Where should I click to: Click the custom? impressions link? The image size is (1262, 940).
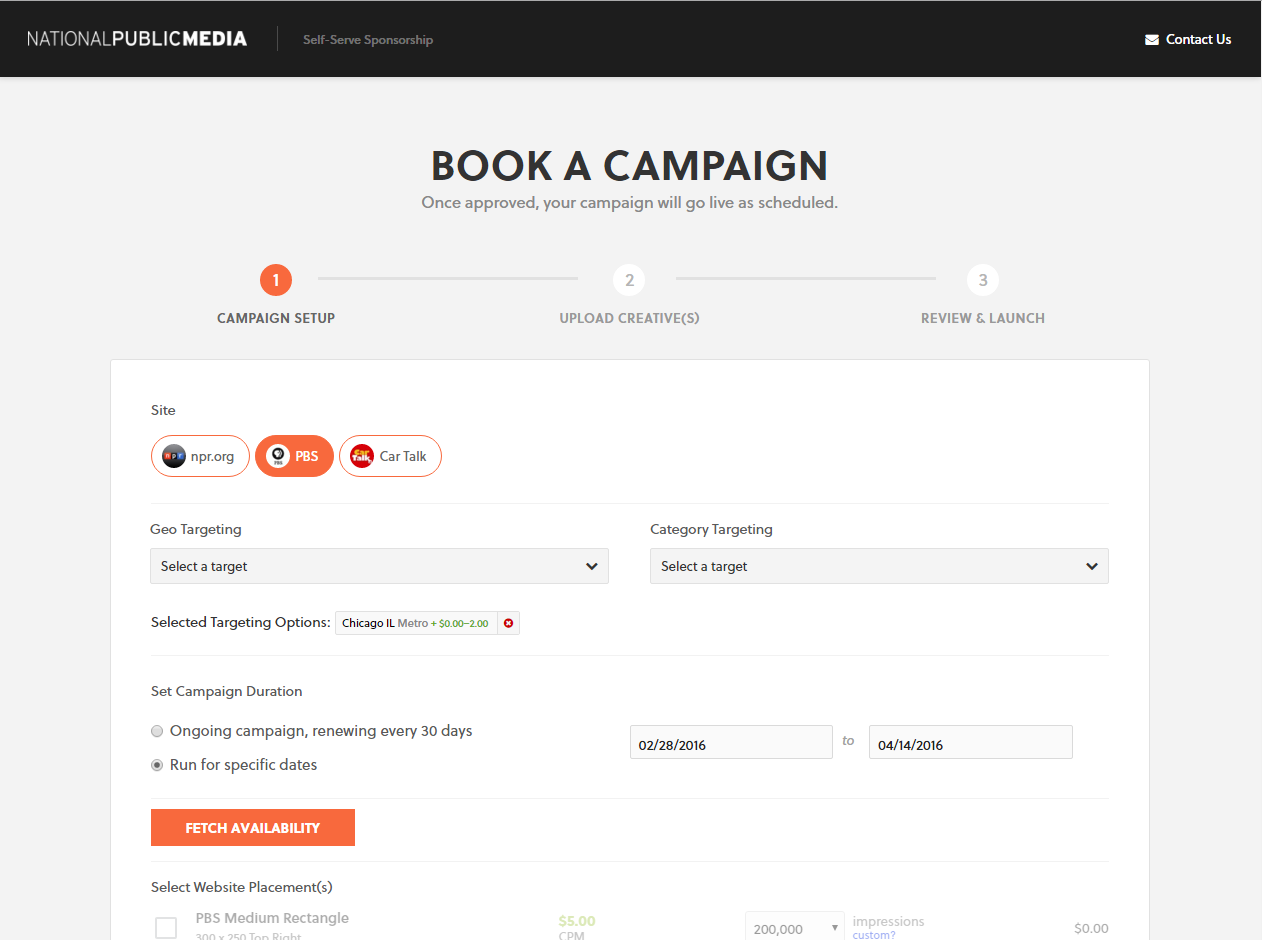[874, 935]
